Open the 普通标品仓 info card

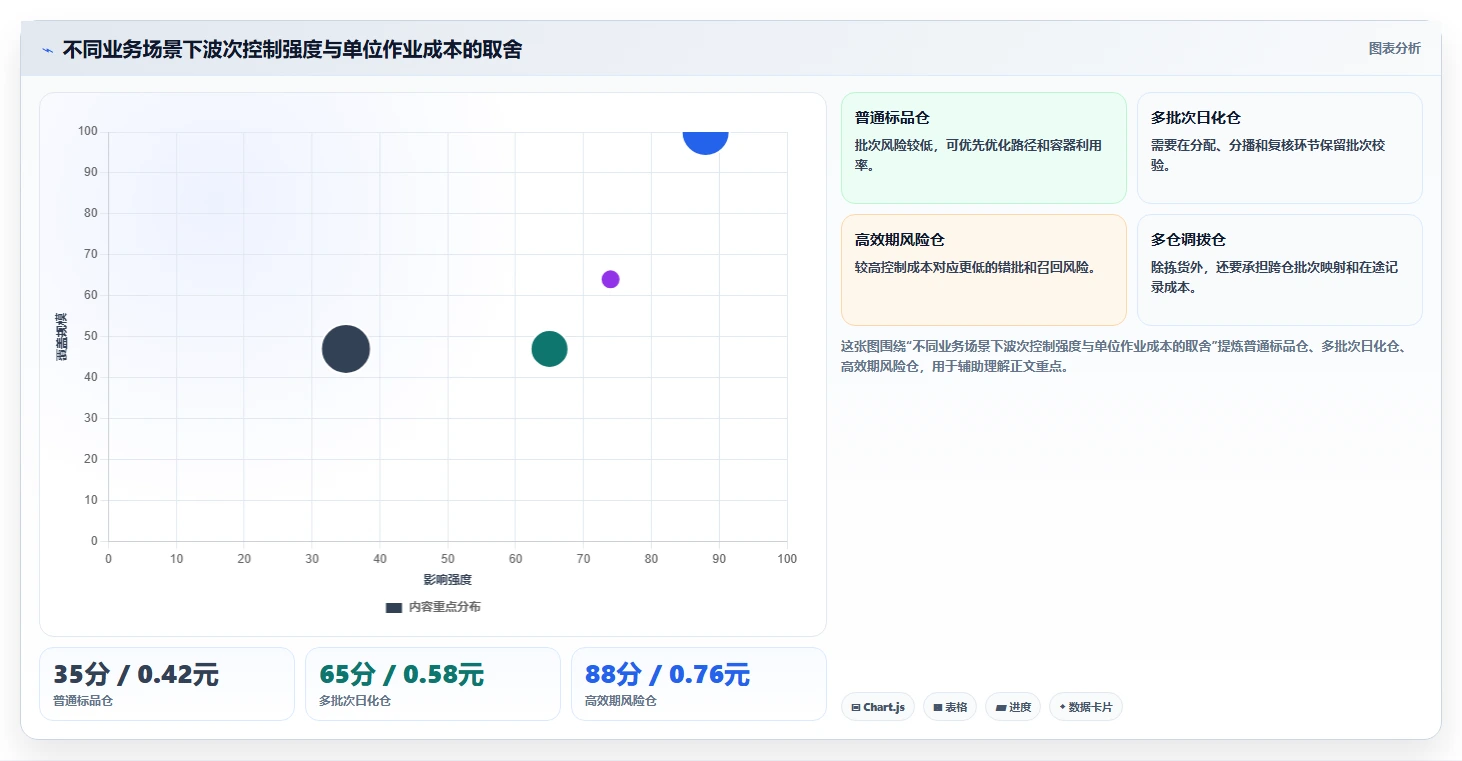(x=983, y=148)
